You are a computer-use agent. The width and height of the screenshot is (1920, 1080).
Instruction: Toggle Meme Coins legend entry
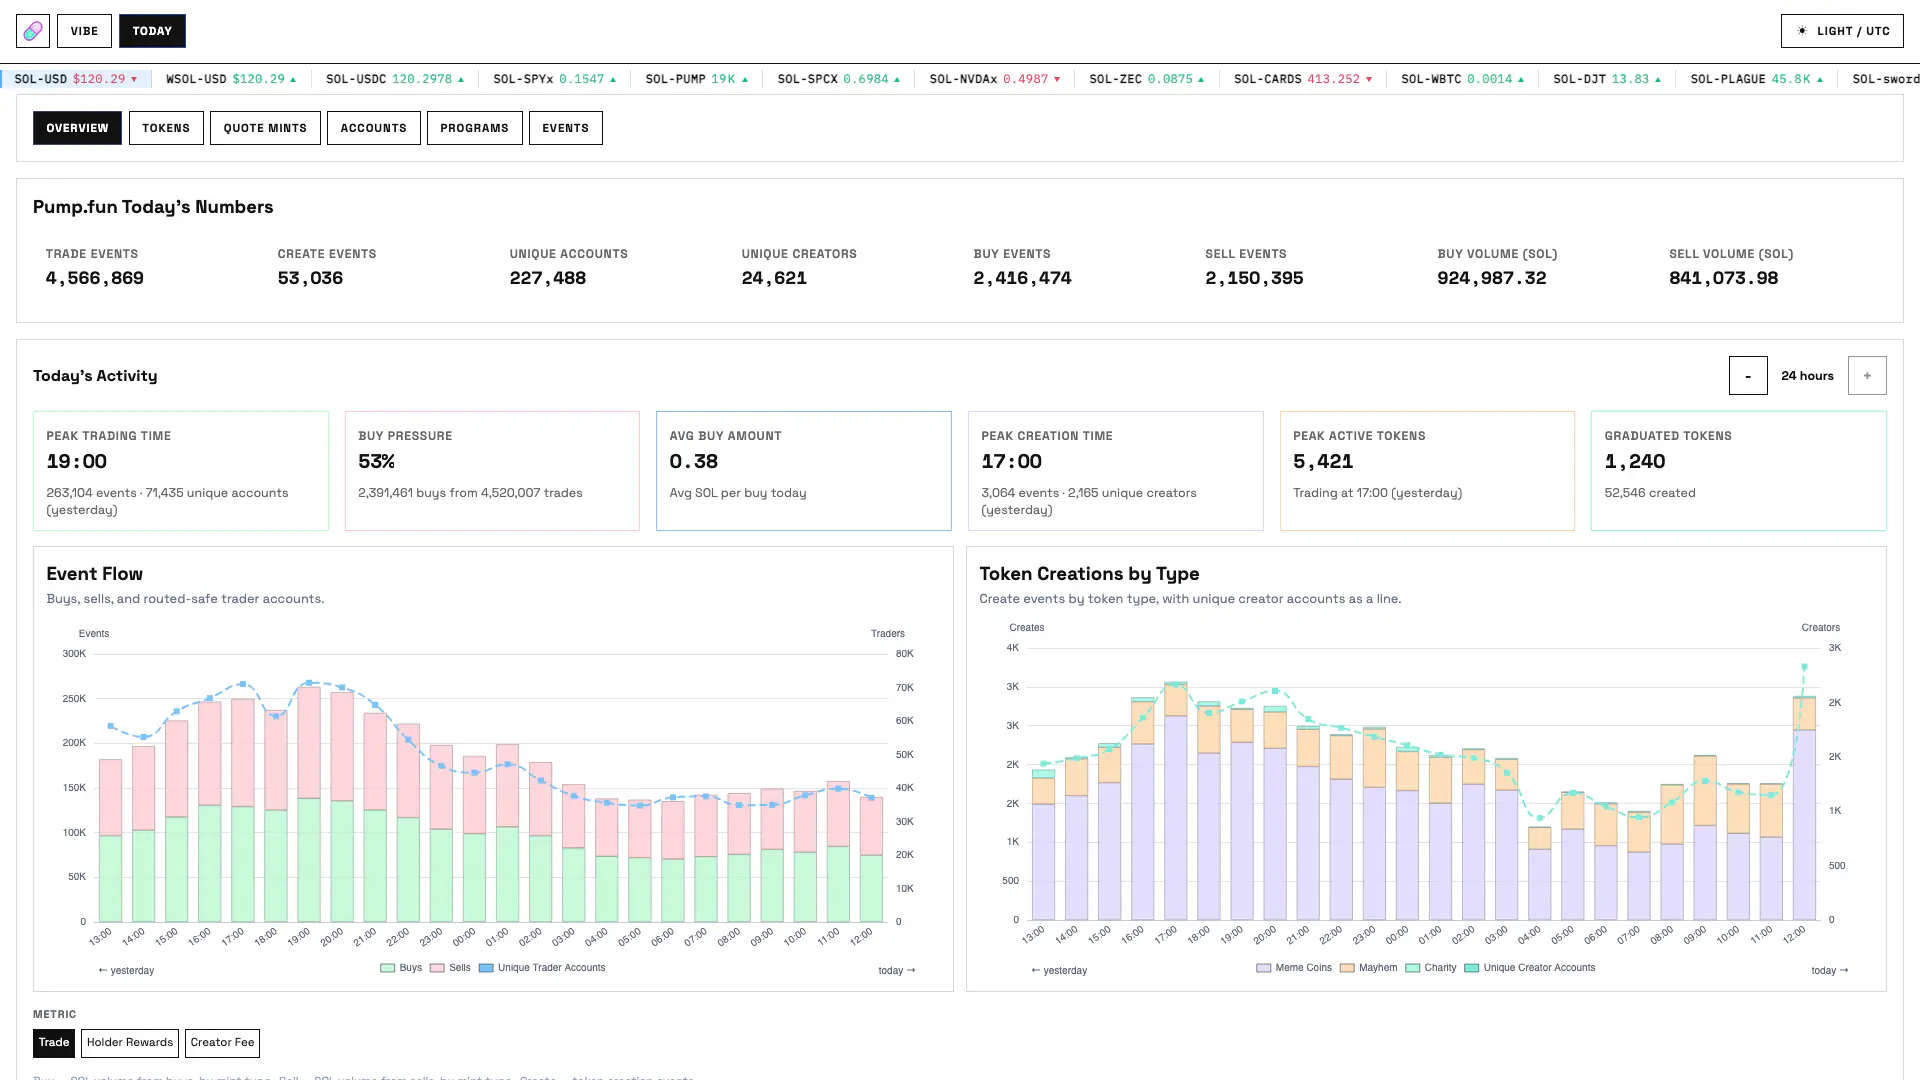click(1294, 968)
